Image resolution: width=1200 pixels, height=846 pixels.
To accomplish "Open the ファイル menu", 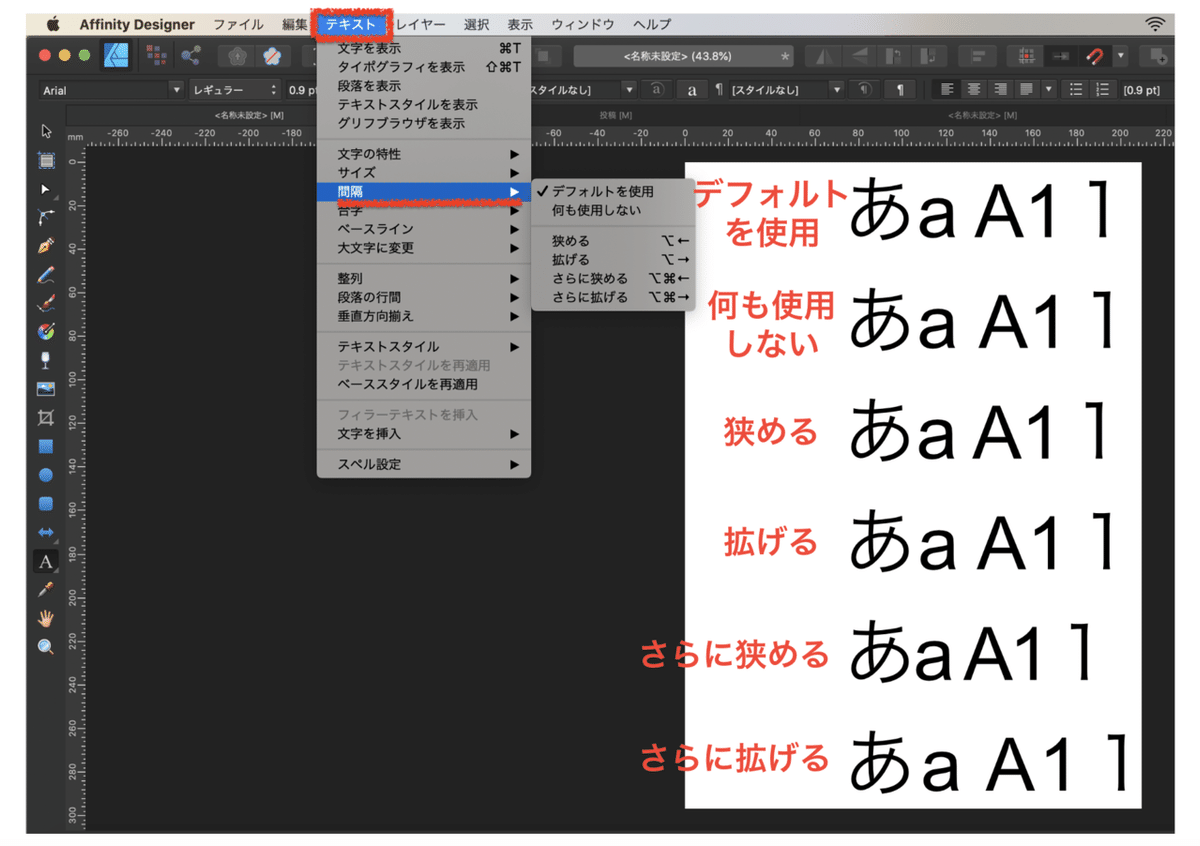I will click(x=239, y=24).
